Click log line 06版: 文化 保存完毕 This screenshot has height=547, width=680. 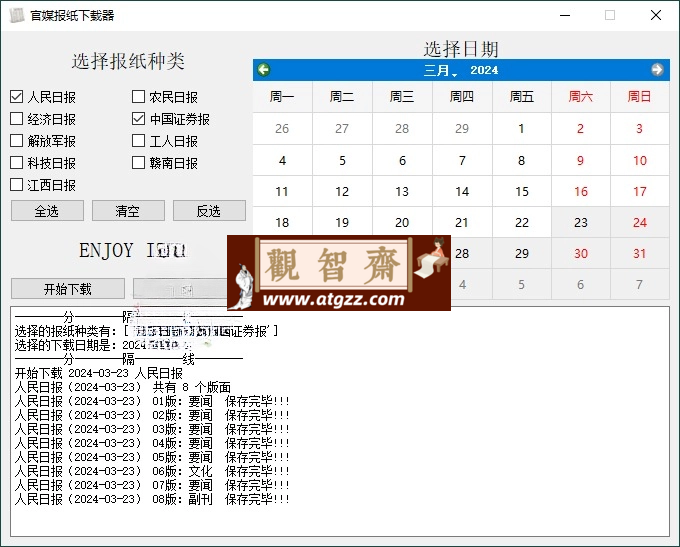pyautogui.click(x=152, y=471)
